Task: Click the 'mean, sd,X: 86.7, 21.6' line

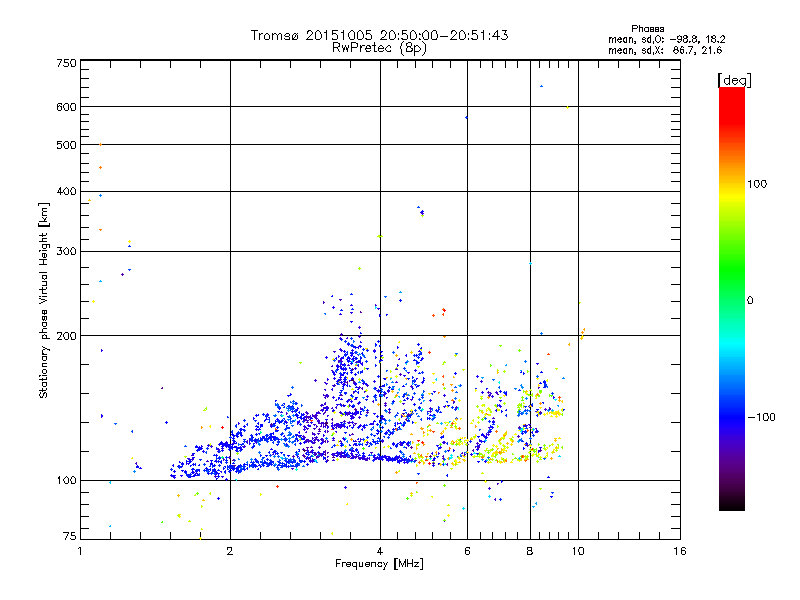Action: (665, 50)
